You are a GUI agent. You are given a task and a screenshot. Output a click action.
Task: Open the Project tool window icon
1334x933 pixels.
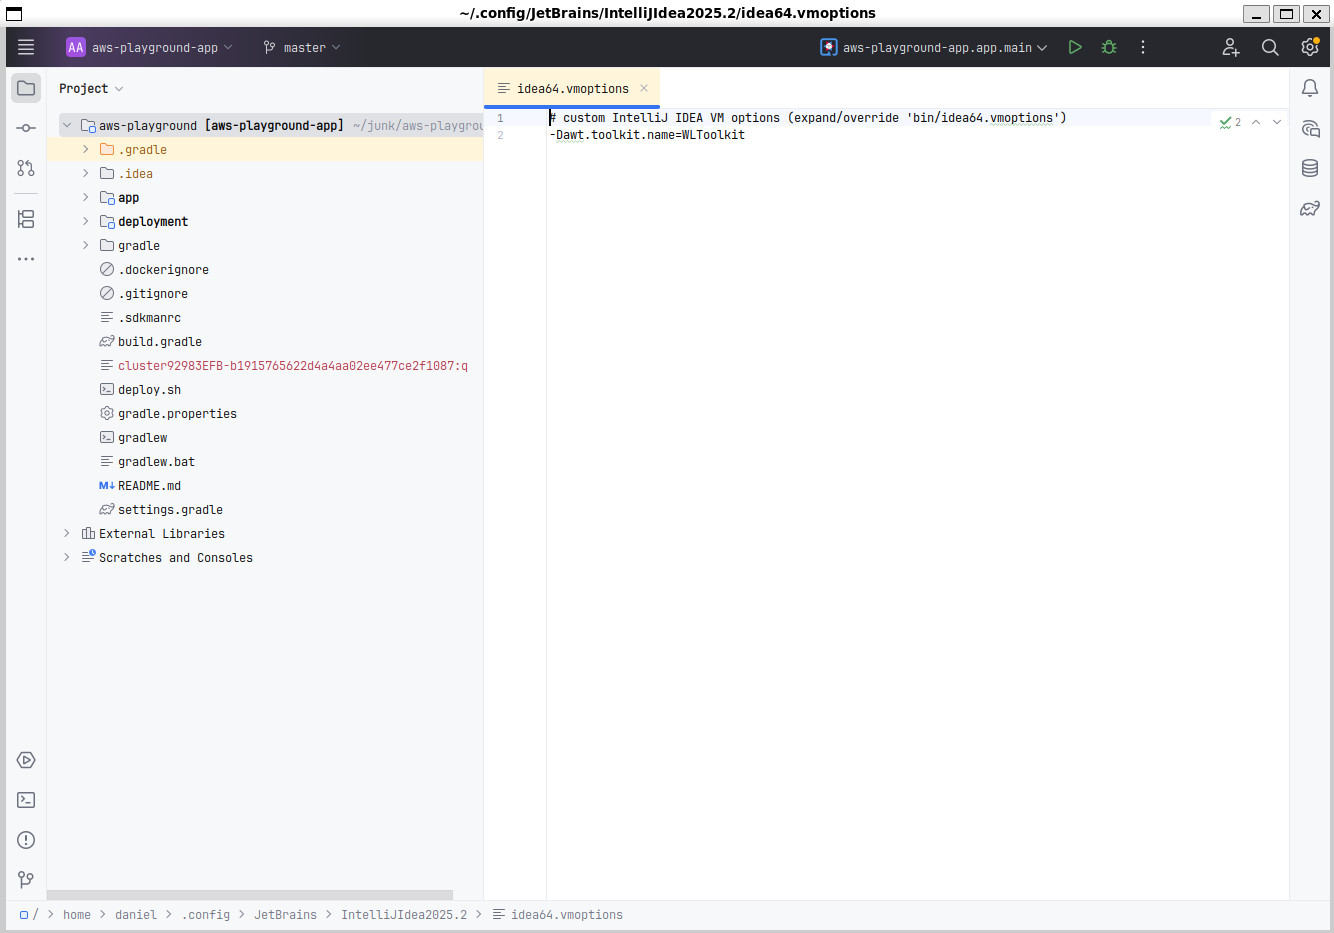pos(26,88)
